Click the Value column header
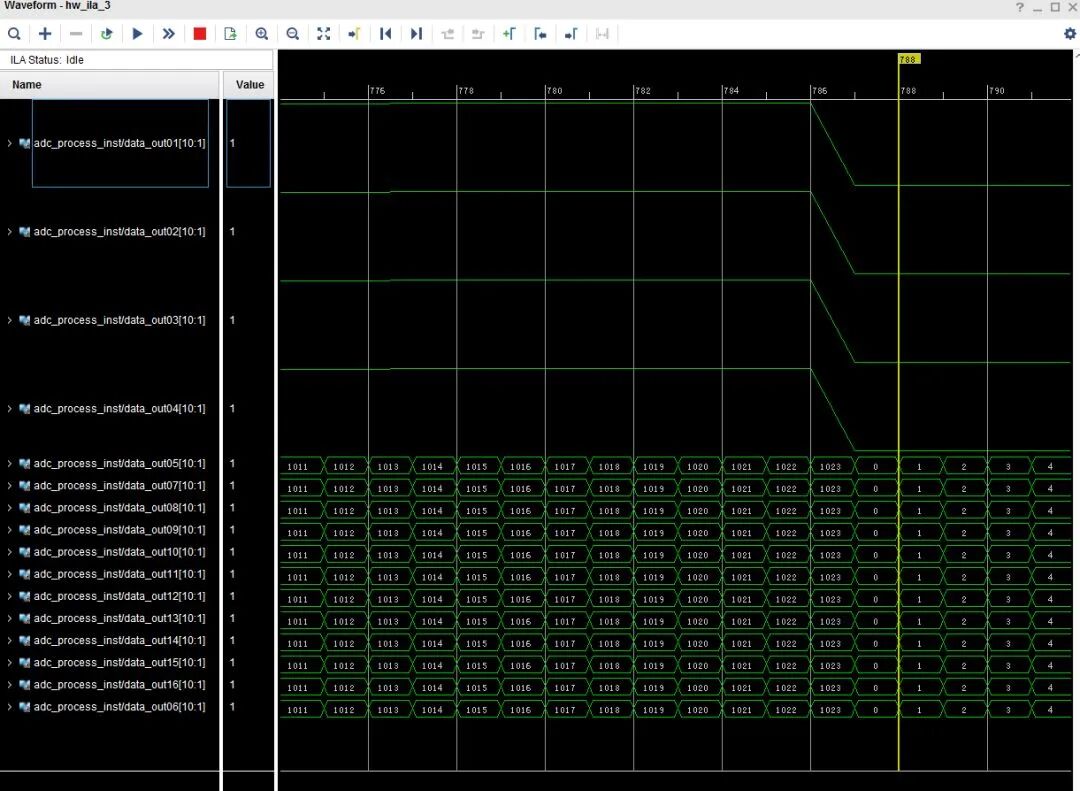 point(249,85)
